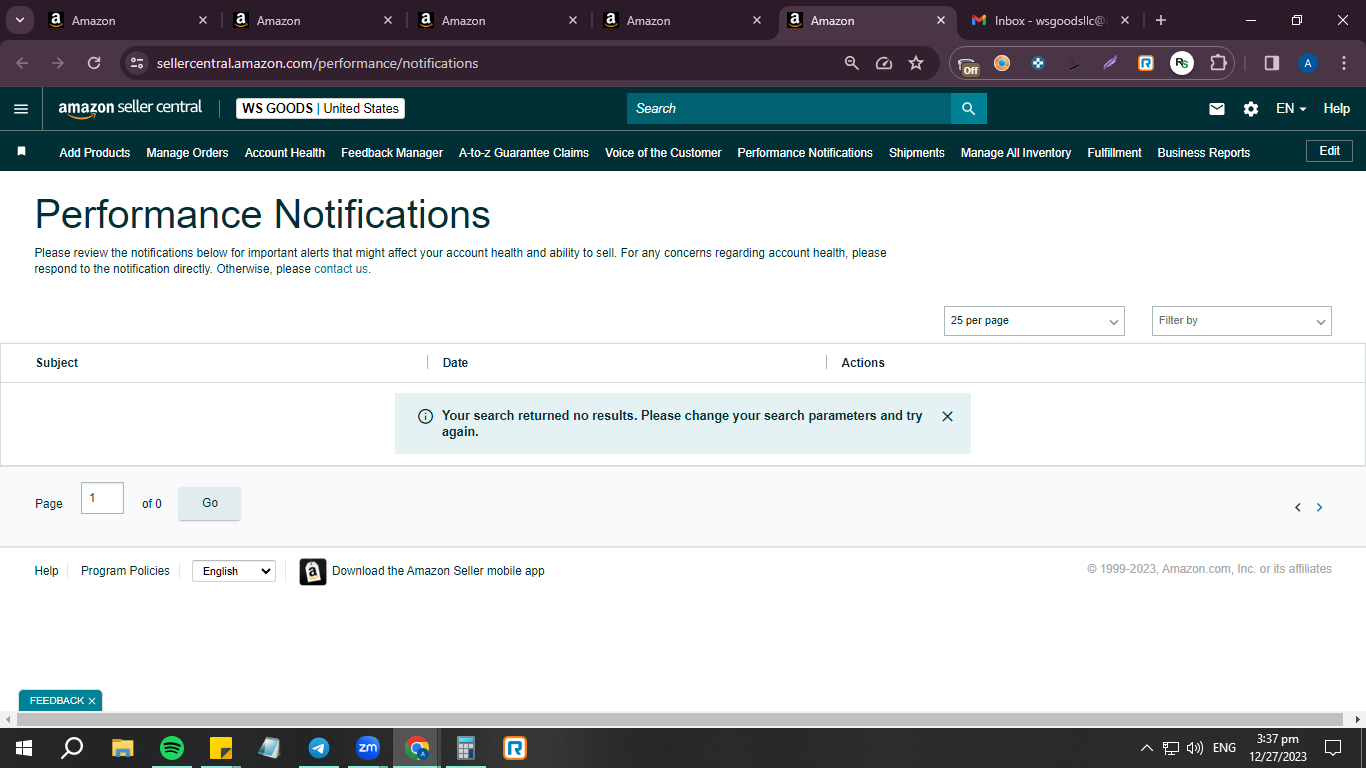Open Program Policies link
Screen dimensions: 1366x768
(x=125, y=571)
